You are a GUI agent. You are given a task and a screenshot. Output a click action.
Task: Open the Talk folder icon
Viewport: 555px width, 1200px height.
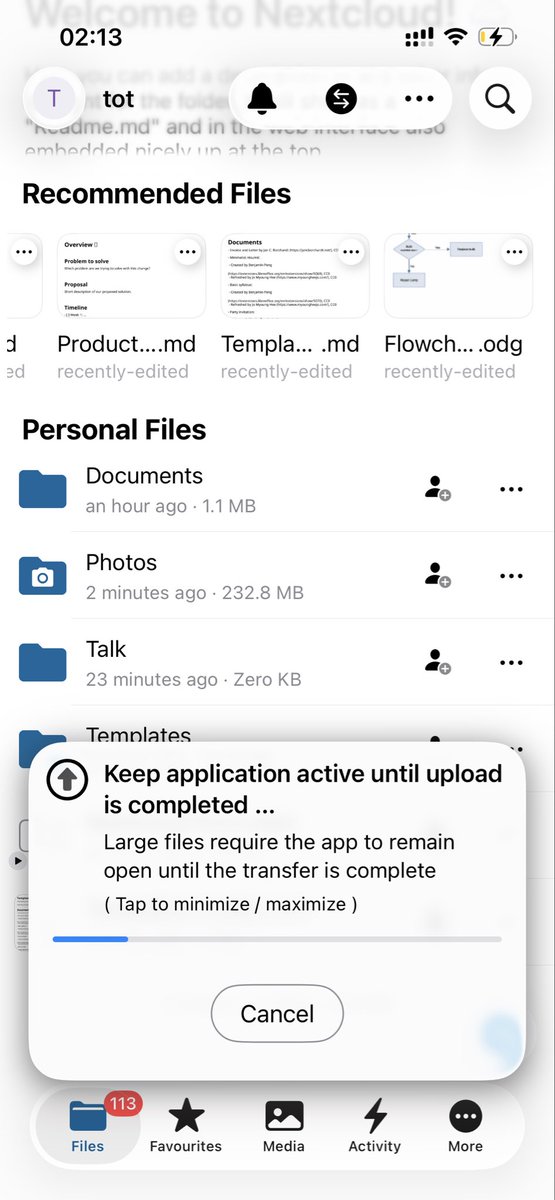coord(43,662)
